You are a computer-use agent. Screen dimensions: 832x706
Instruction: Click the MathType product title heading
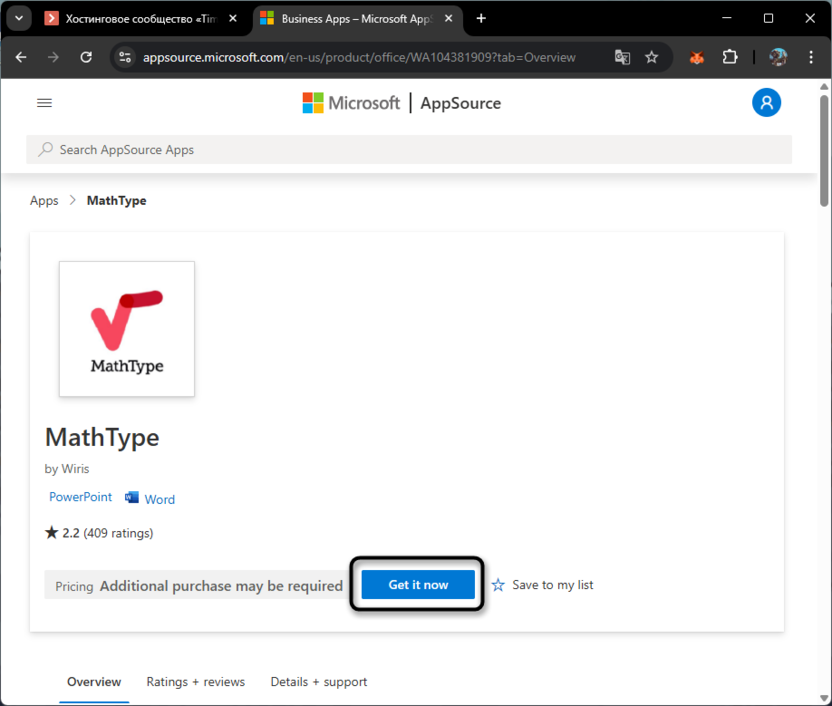point(102,438)
